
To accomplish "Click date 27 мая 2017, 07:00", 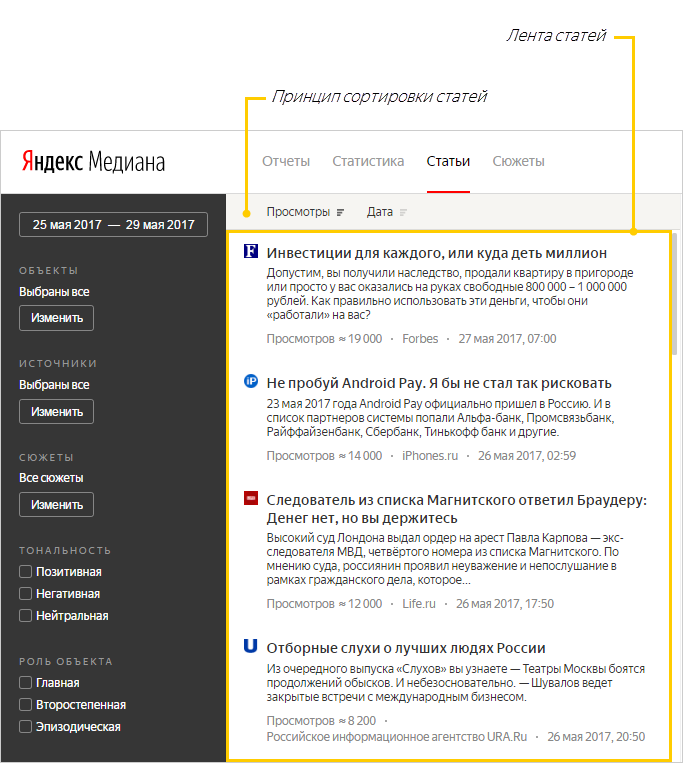I will click(x=507, y=339).
